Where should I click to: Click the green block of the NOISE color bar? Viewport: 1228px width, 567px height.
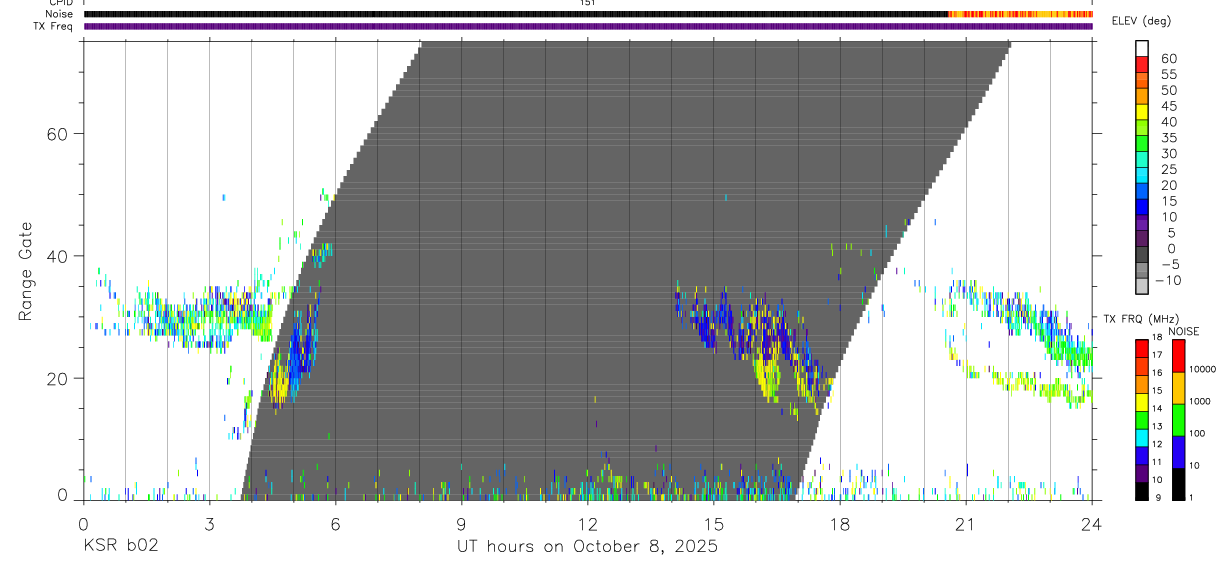[x=1178, y=419]
